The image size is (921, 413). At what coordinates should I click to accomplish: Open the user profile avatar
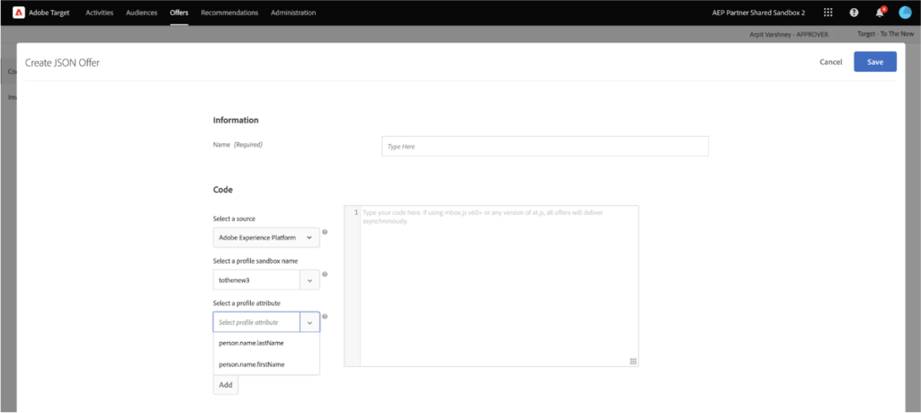pos(905,12)
